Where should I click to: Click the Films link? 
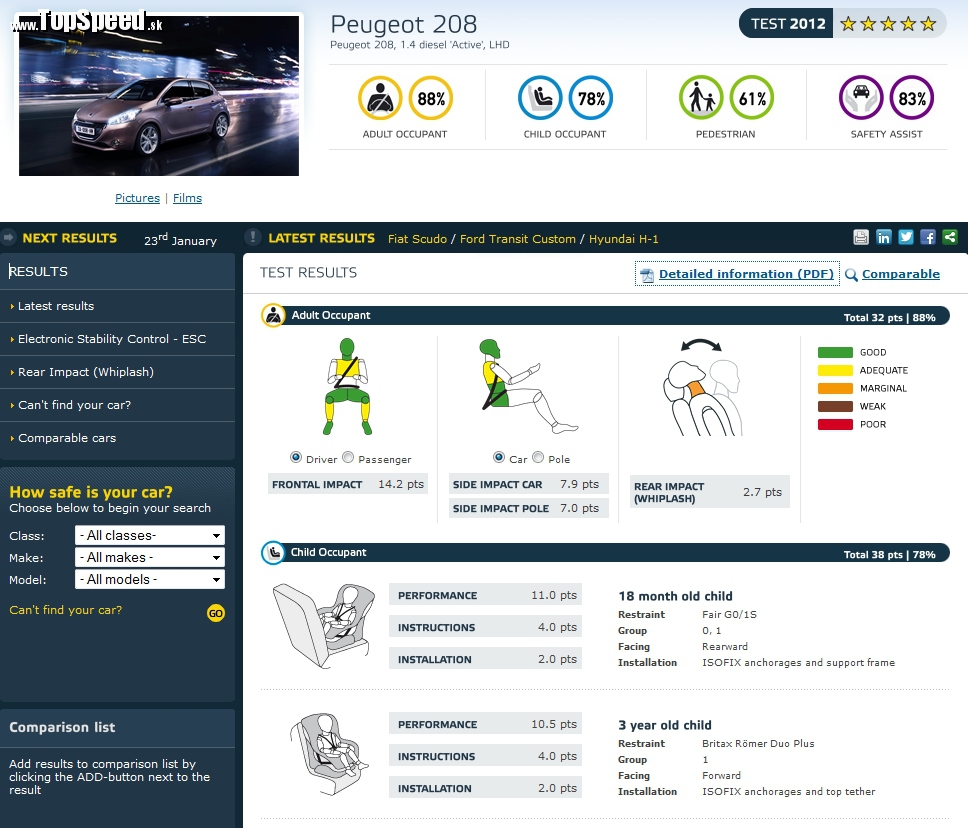click(x=187, y=198)
